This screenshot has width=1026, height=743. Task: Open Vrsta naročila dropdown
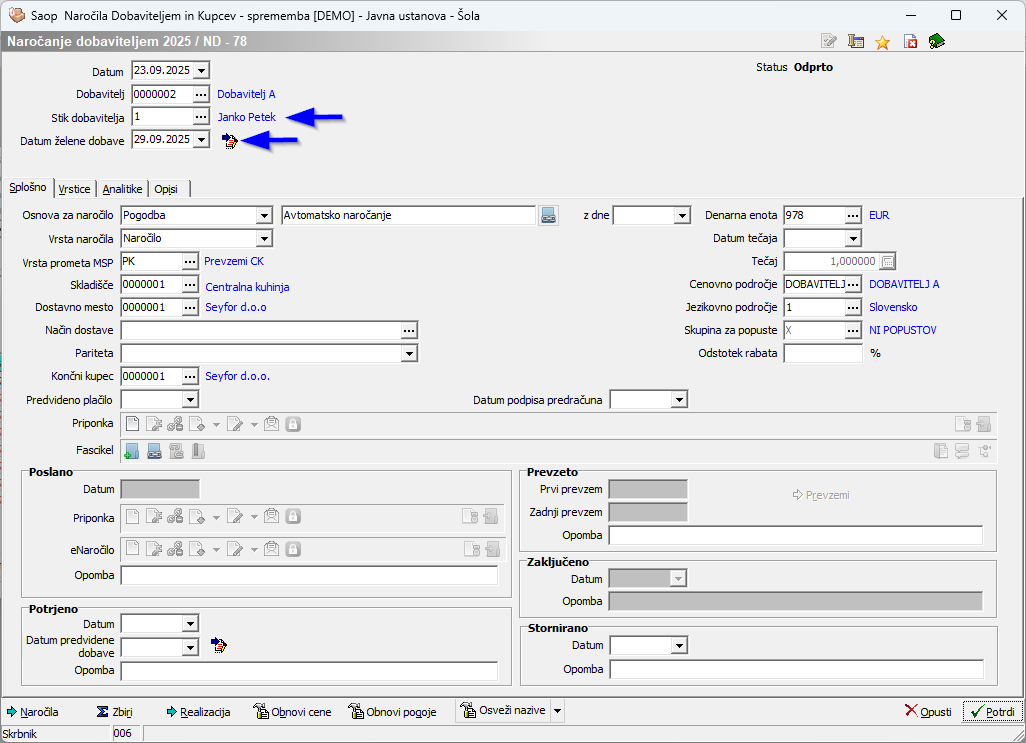pos(264,239)
